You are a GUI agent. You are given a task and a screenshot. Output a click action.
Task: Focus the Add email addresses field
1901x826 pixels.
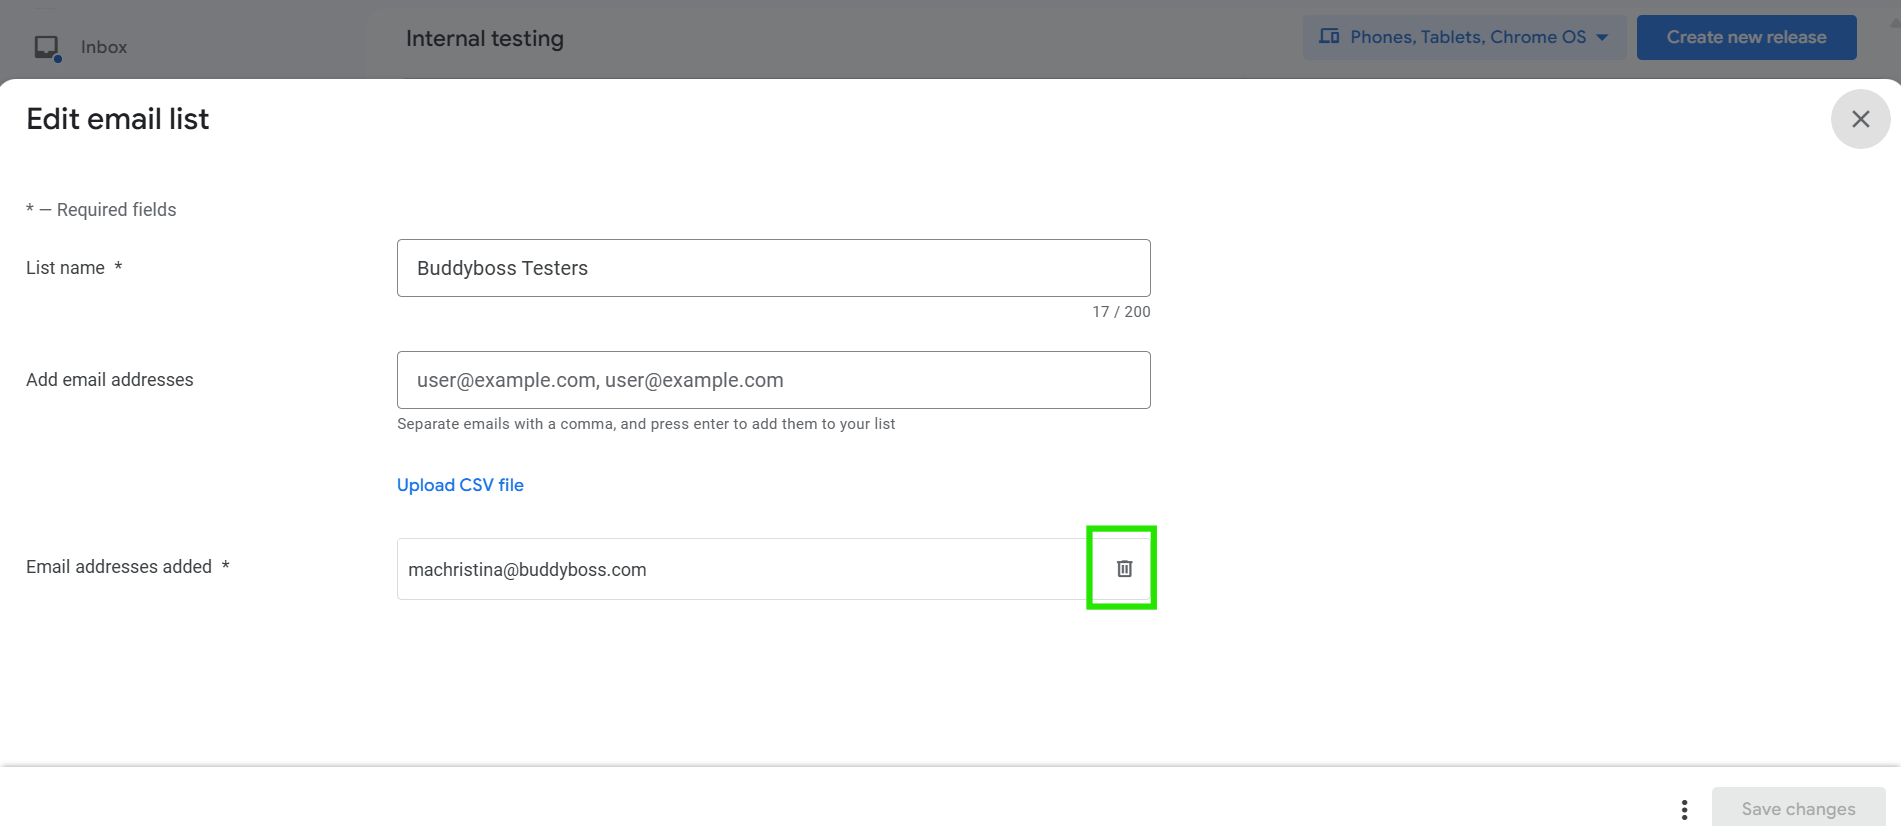click(773, 380)
